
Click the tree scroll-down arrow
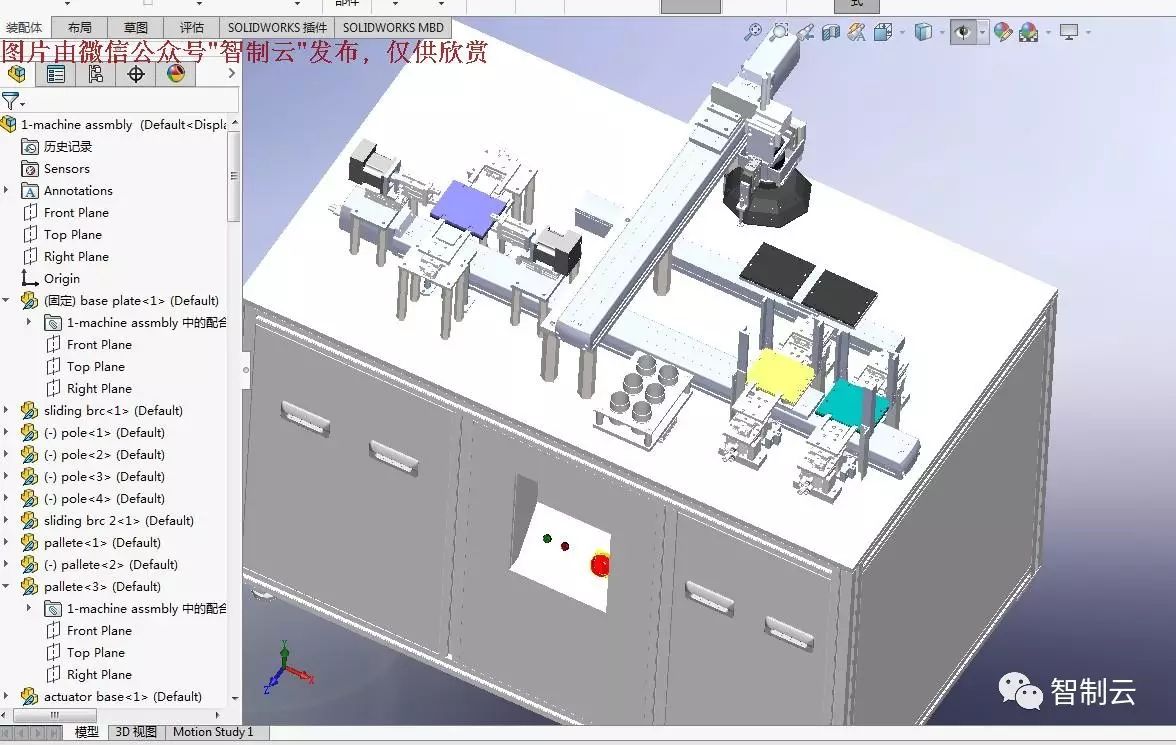(234, 698)
